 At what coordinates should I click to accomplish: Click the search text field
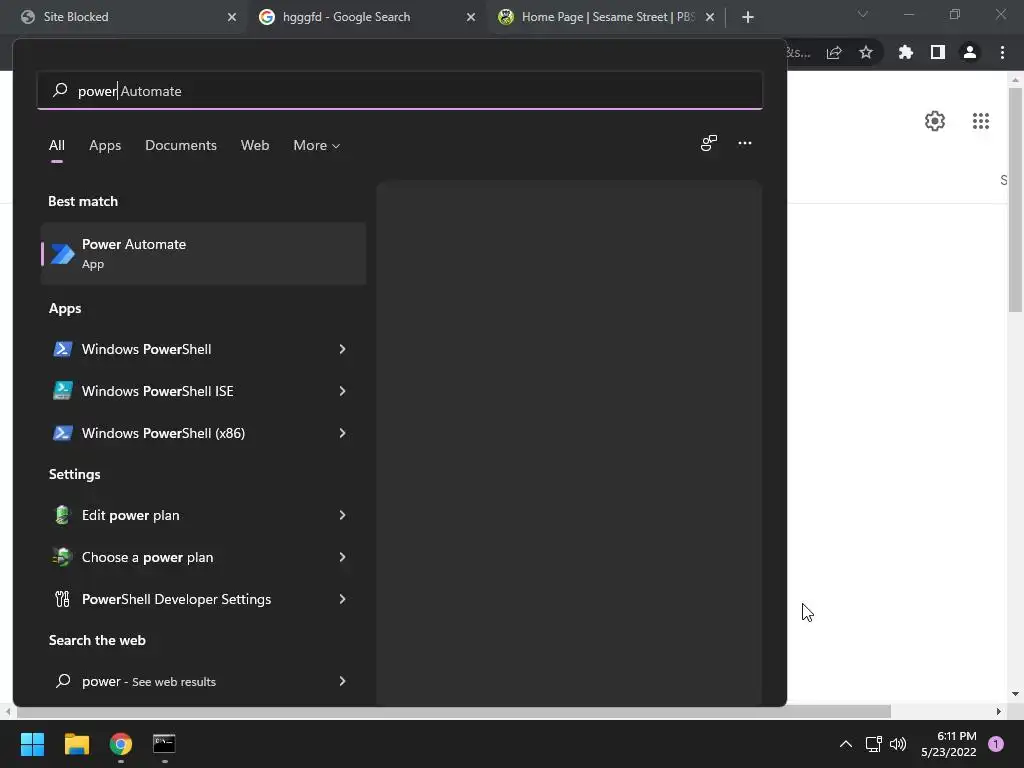400,91
